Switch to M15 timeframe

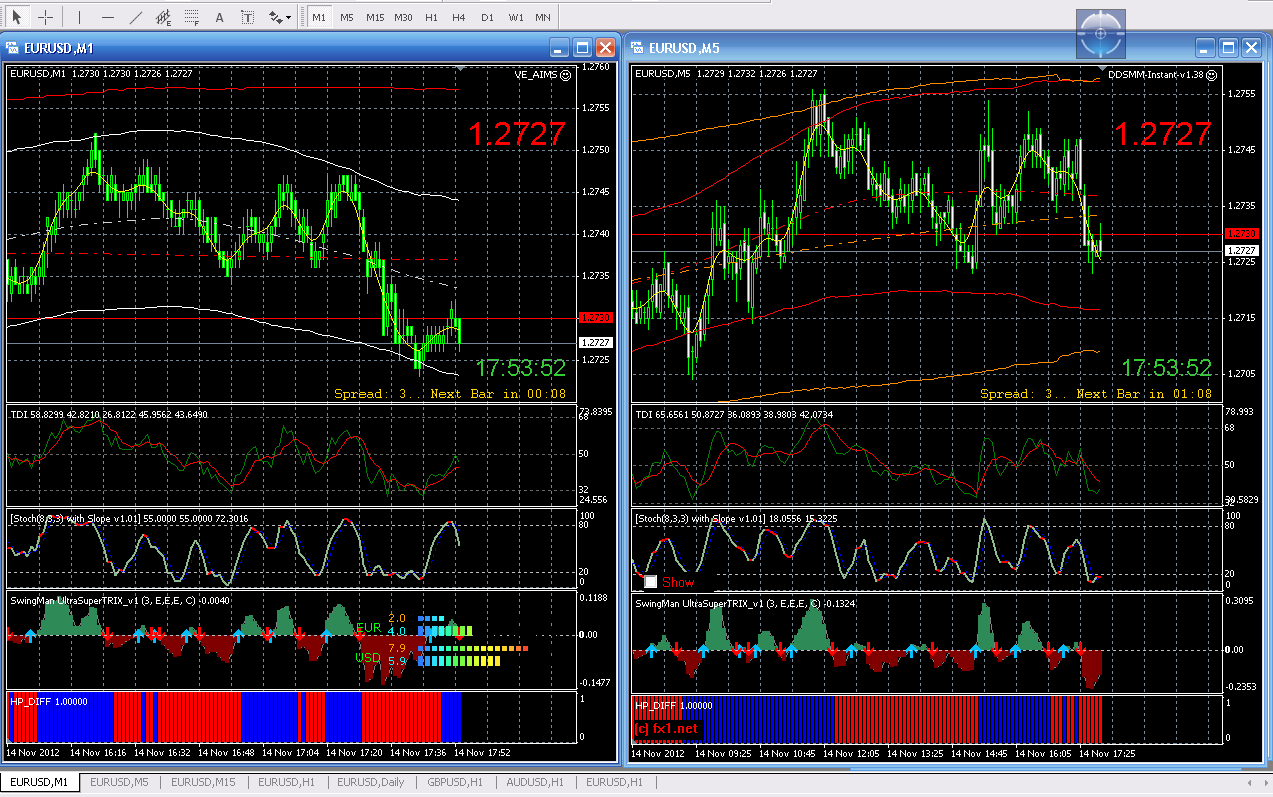(x=375, y=17)
